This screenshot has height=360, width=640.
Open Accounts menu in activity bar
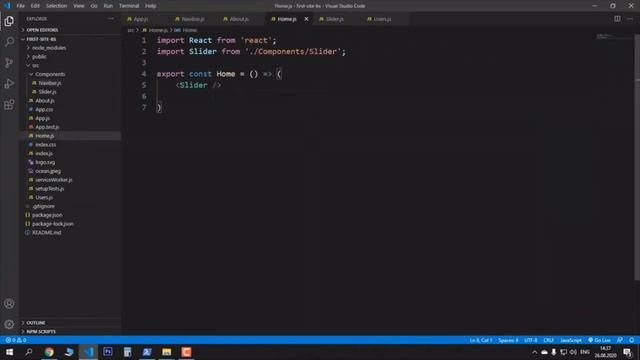(x=9, y=304)
